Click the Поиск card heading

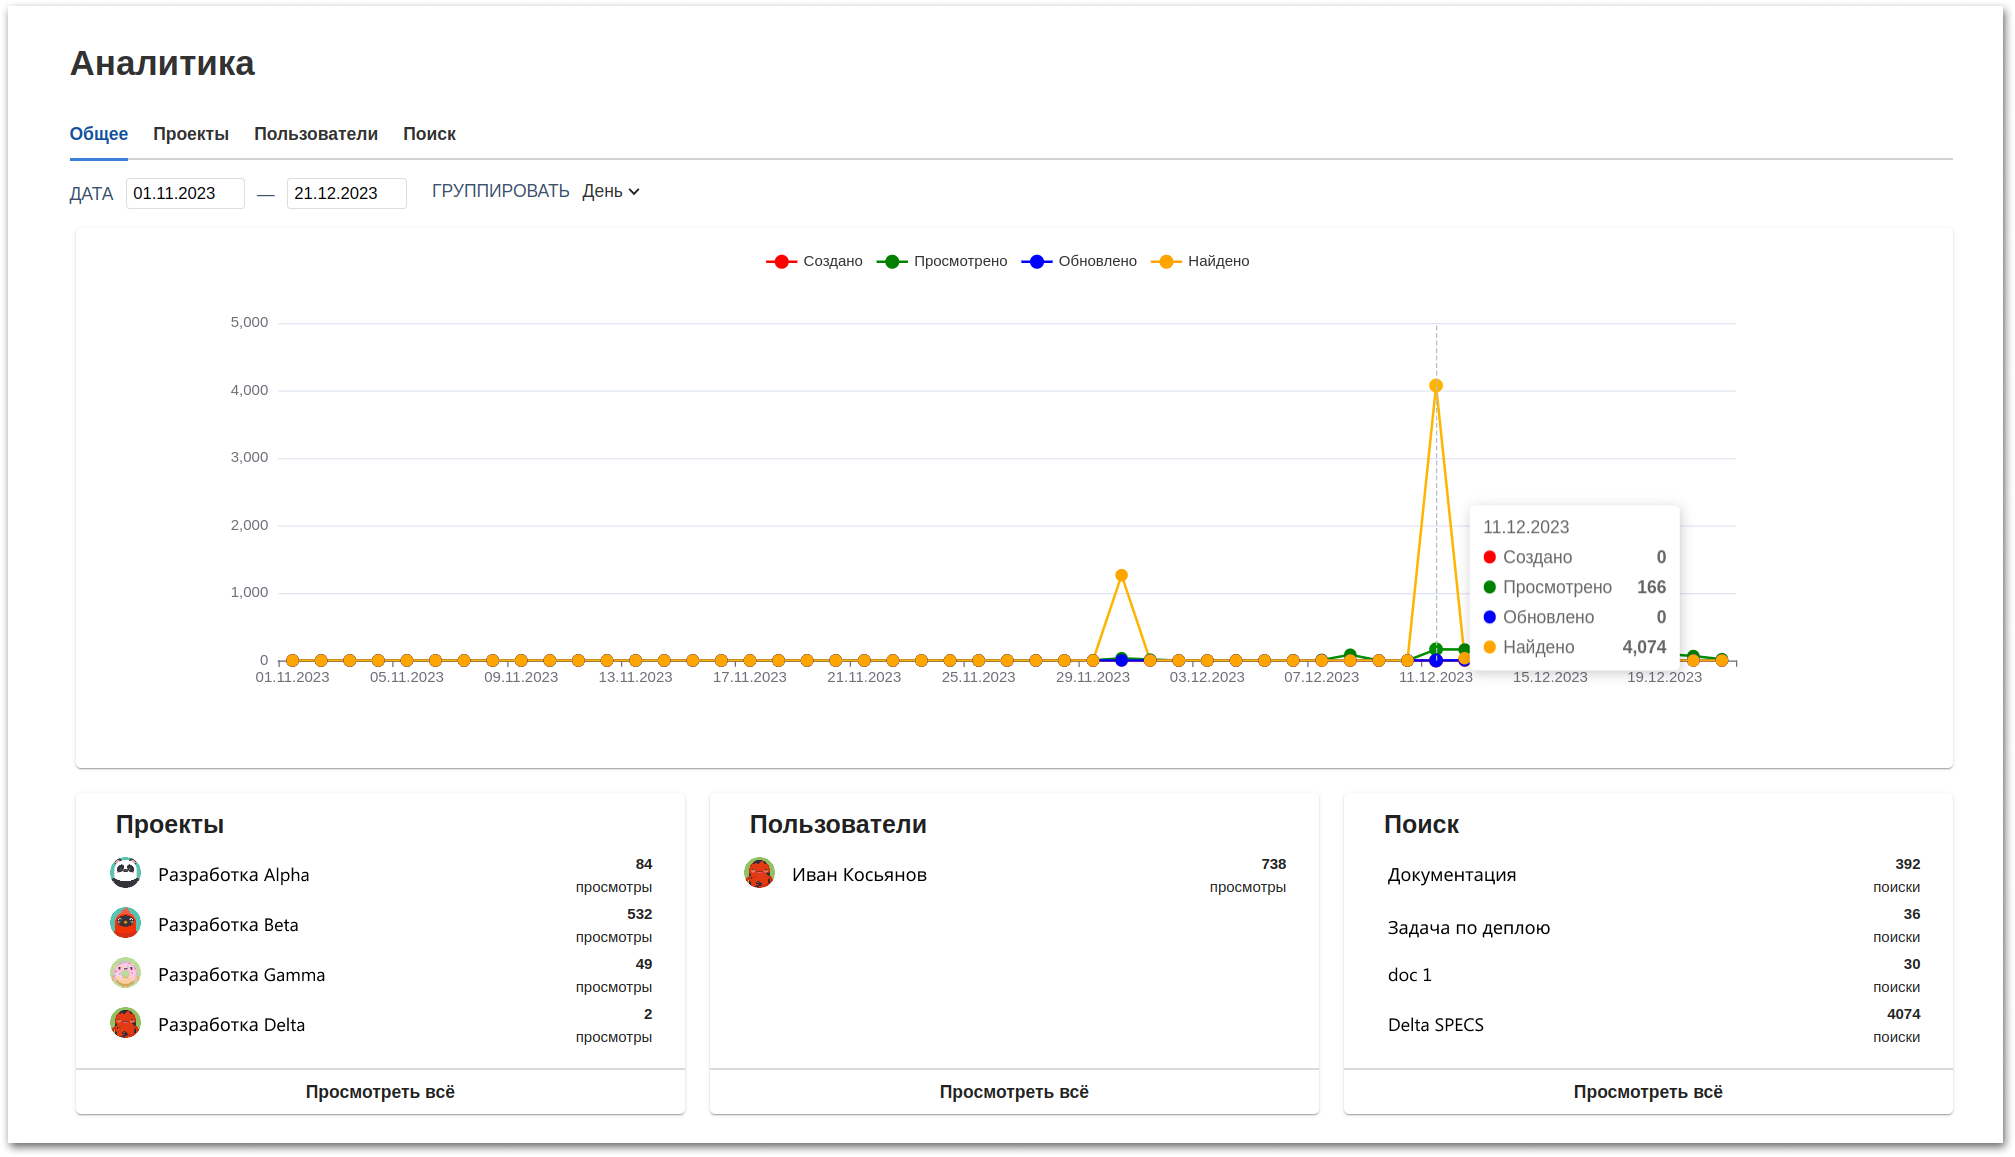[x=1421, y=824]
